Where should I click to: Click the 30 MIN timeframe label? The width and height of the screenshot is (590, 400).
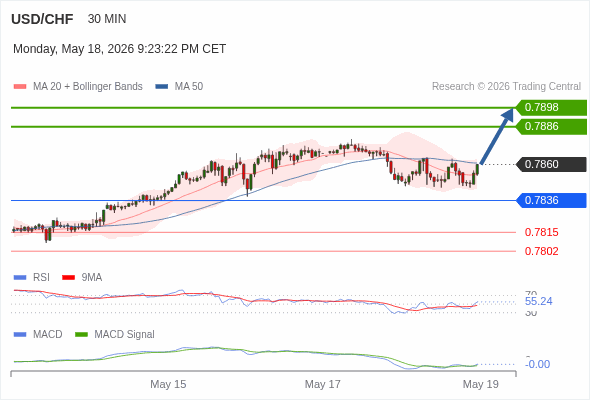tap(107, 19)
